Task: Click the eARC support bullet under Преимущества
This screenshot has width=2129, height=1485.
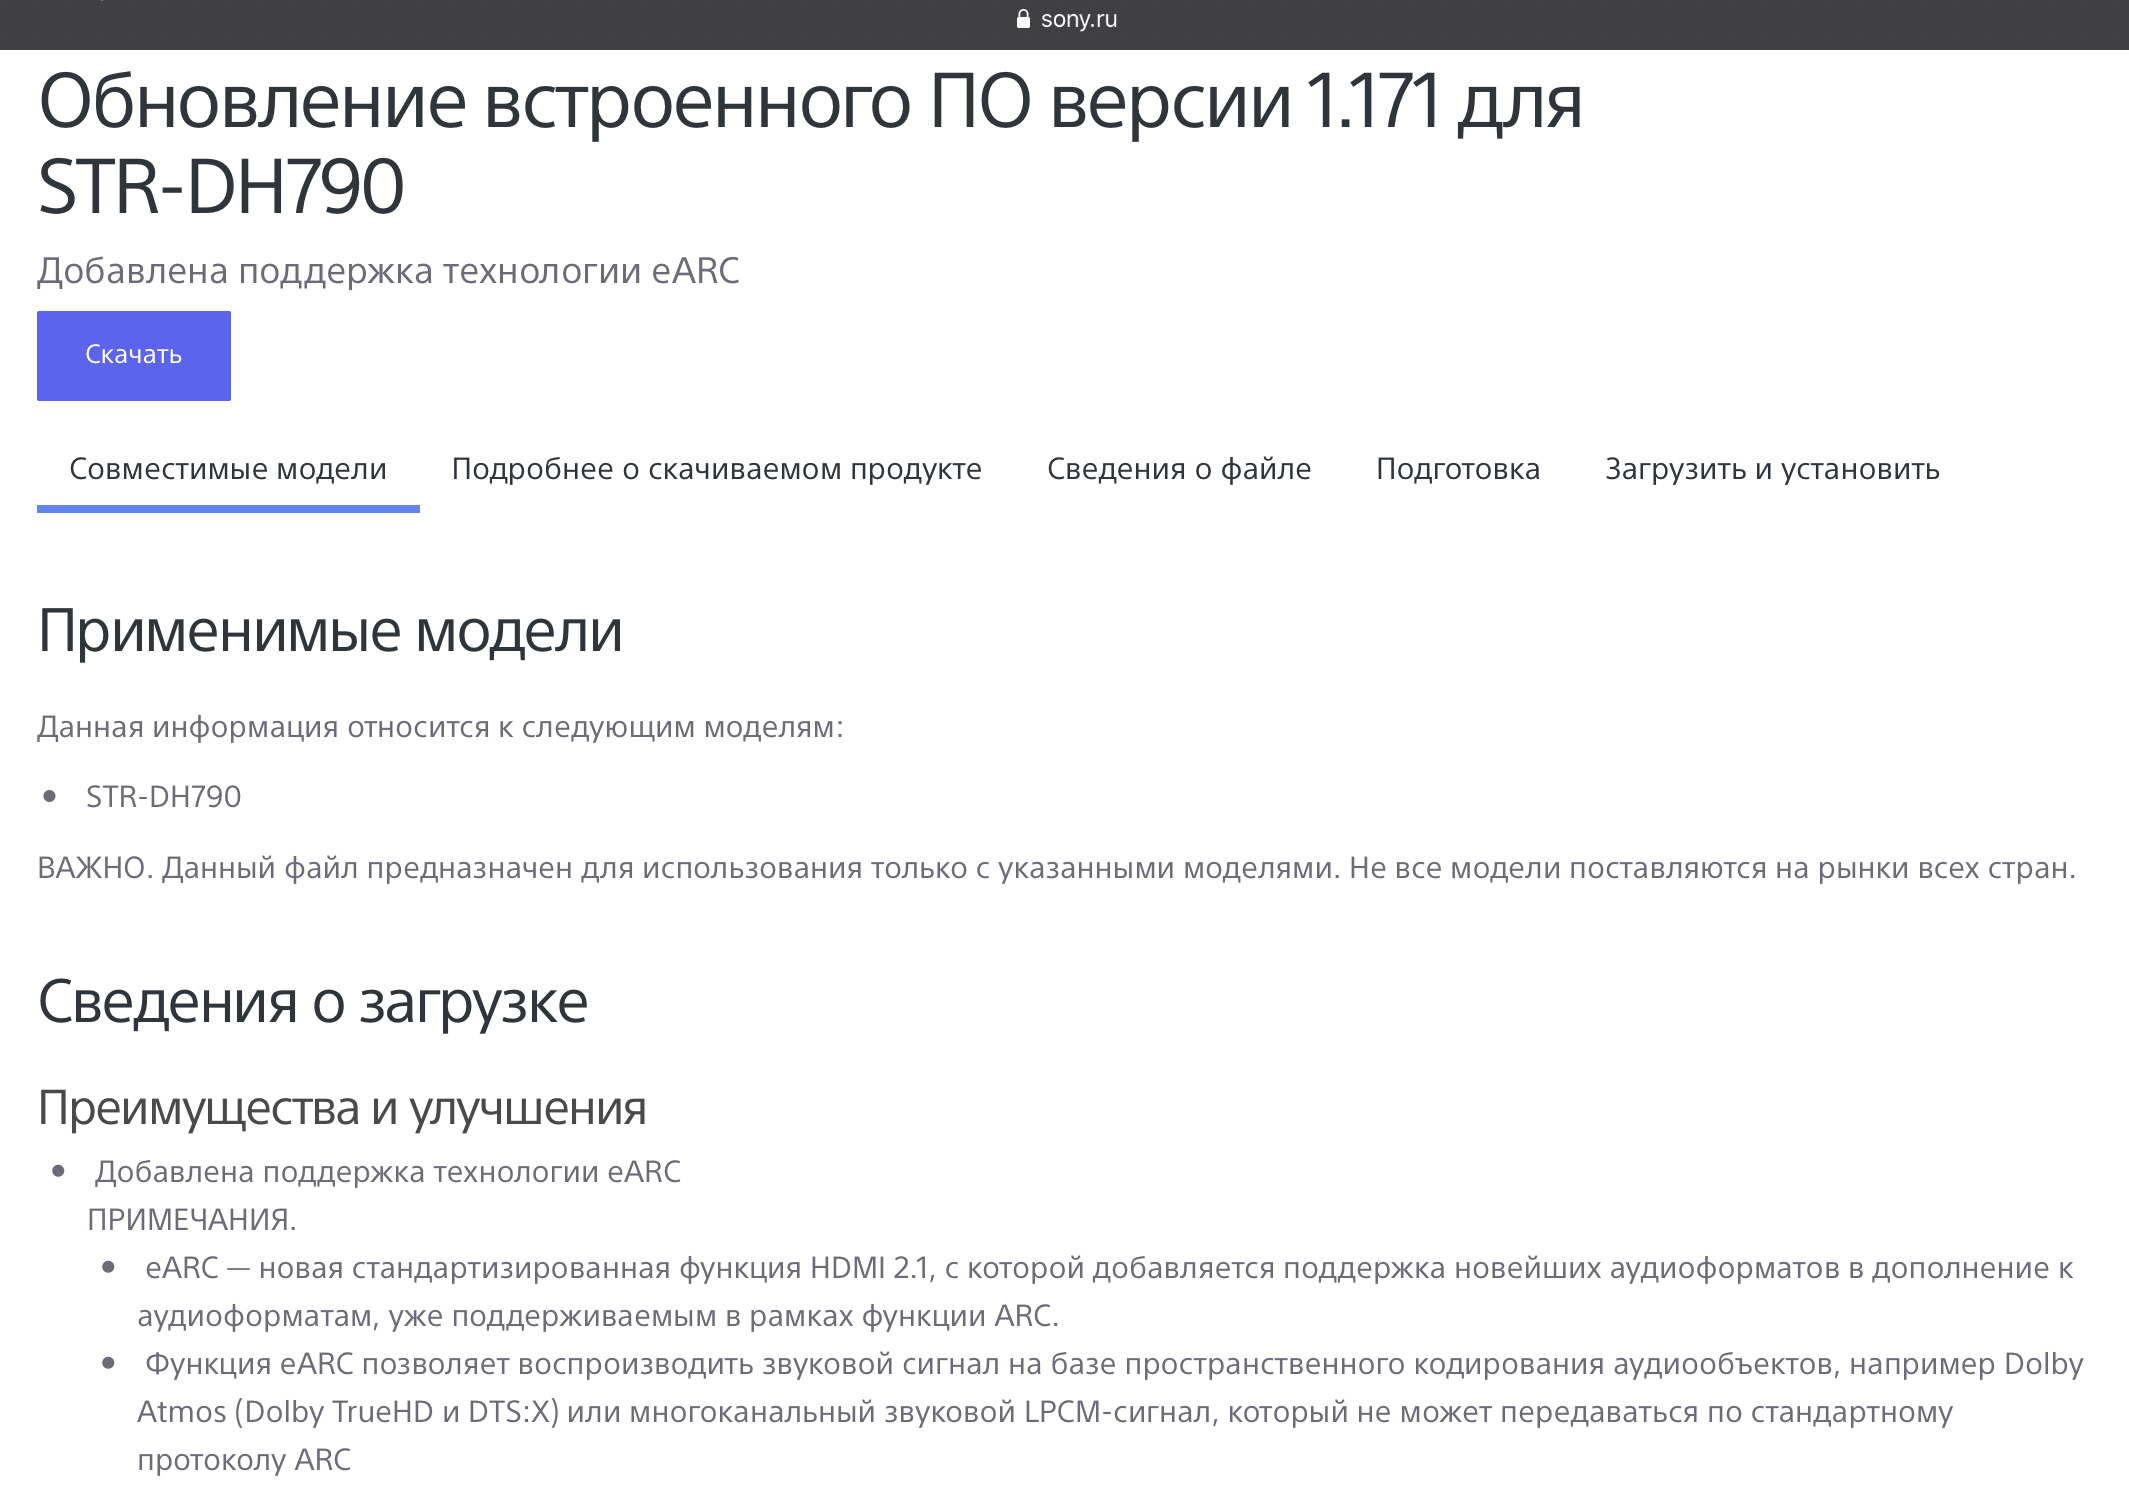Action: (388, 1172)
